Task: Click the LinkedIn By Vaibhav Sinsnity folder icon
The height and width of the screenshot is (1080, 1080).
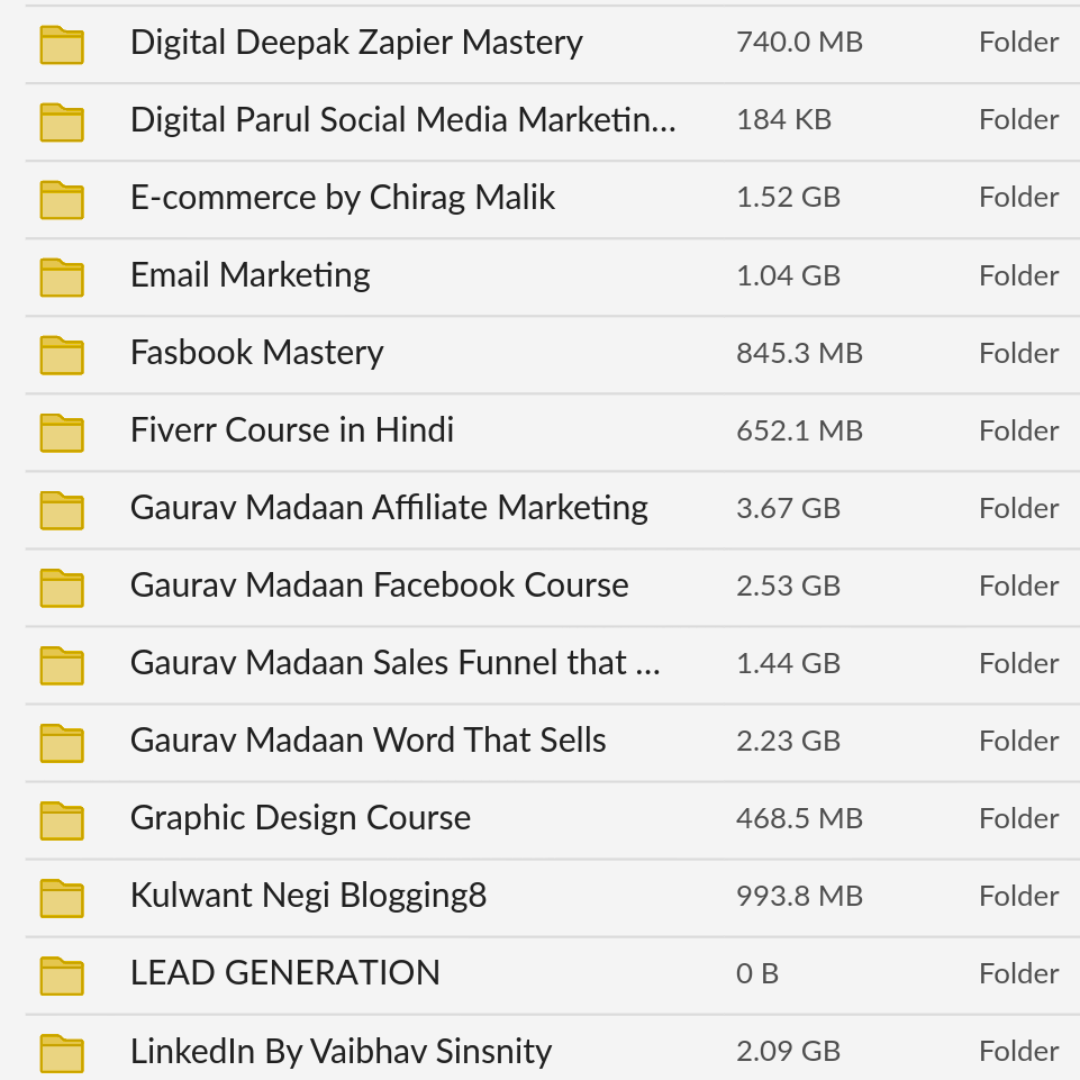Action: 62,1054
